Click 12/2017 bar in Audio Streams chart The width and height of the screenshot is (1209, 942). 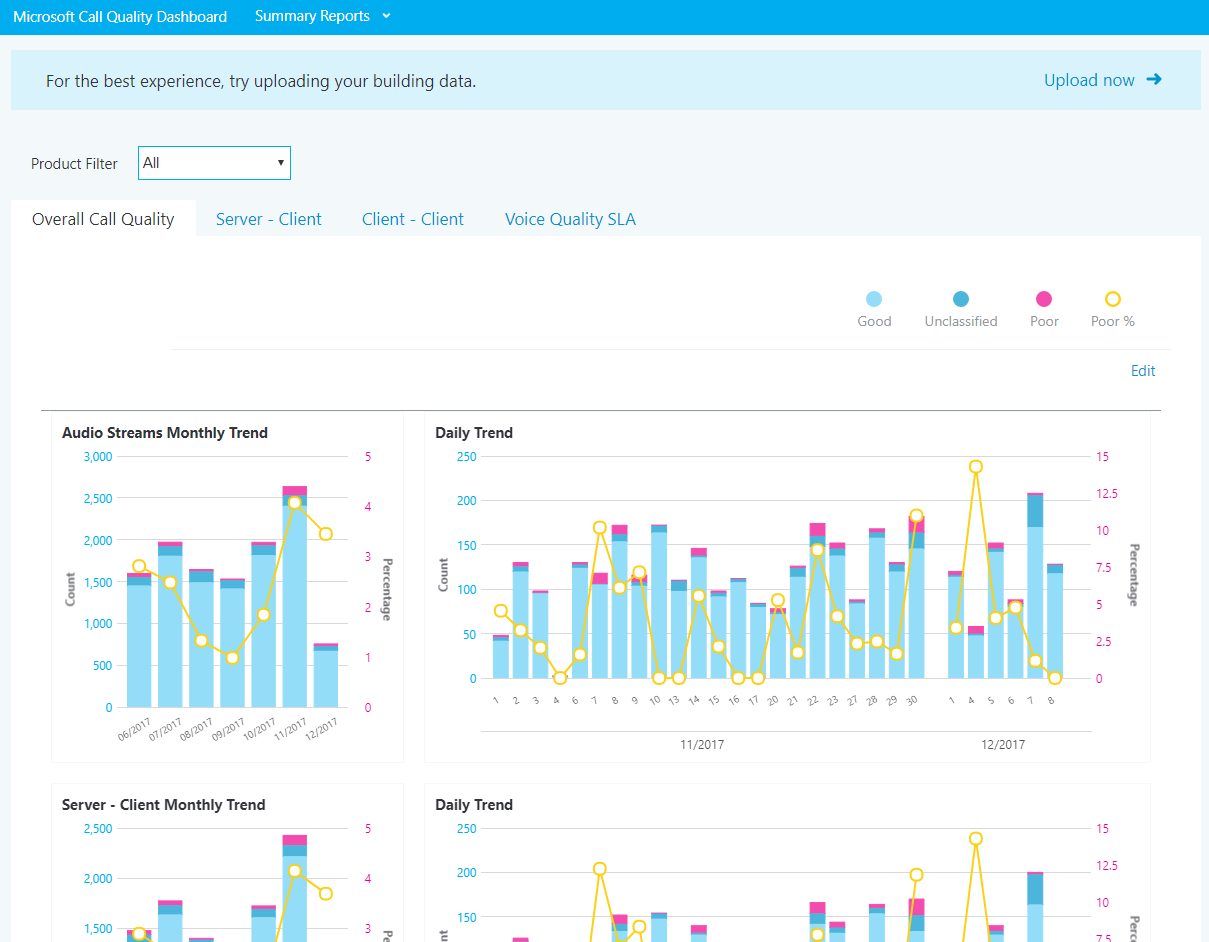tap(326, 676)
